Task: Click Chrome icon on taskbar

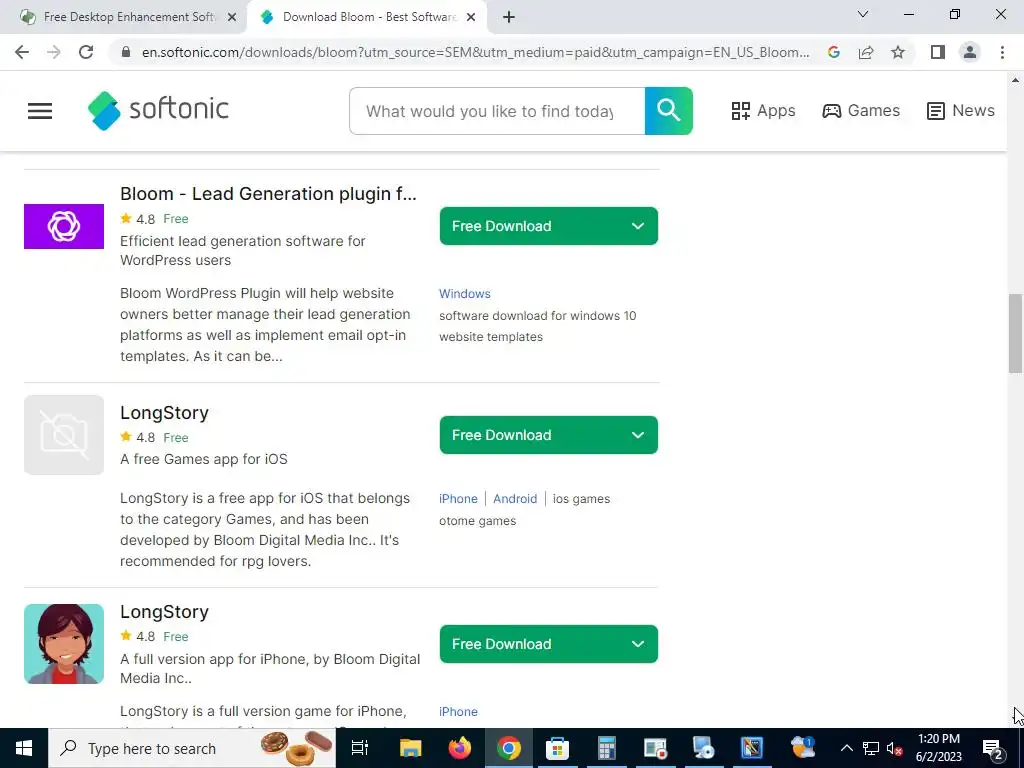Action: [509, 748]
